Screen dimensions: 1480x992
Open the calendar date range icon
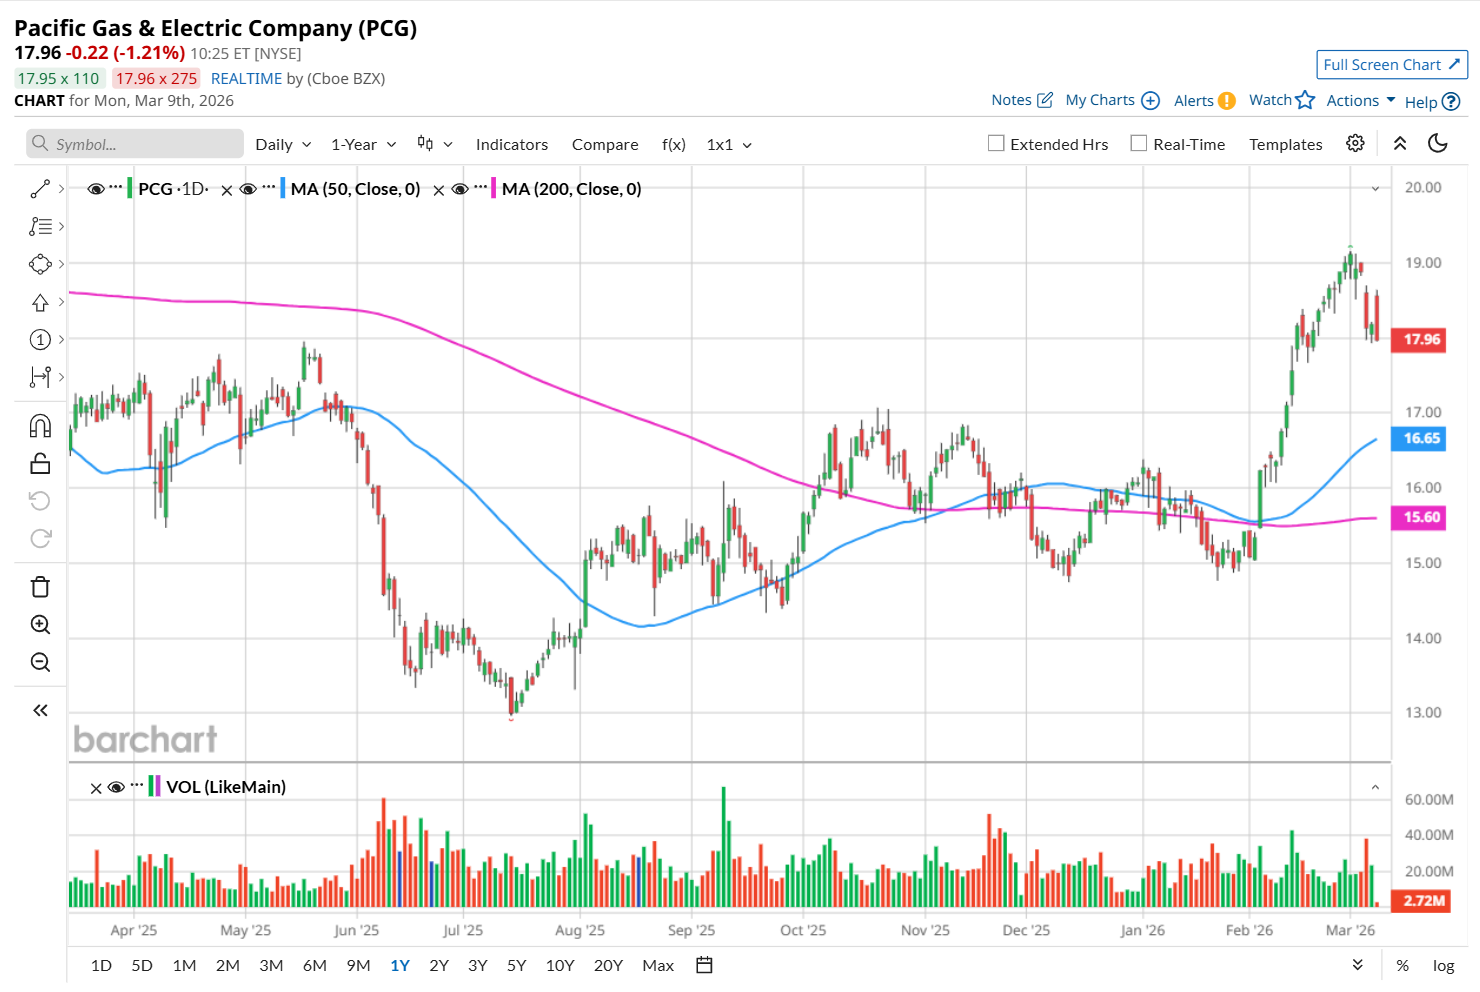tap(704, 965)
